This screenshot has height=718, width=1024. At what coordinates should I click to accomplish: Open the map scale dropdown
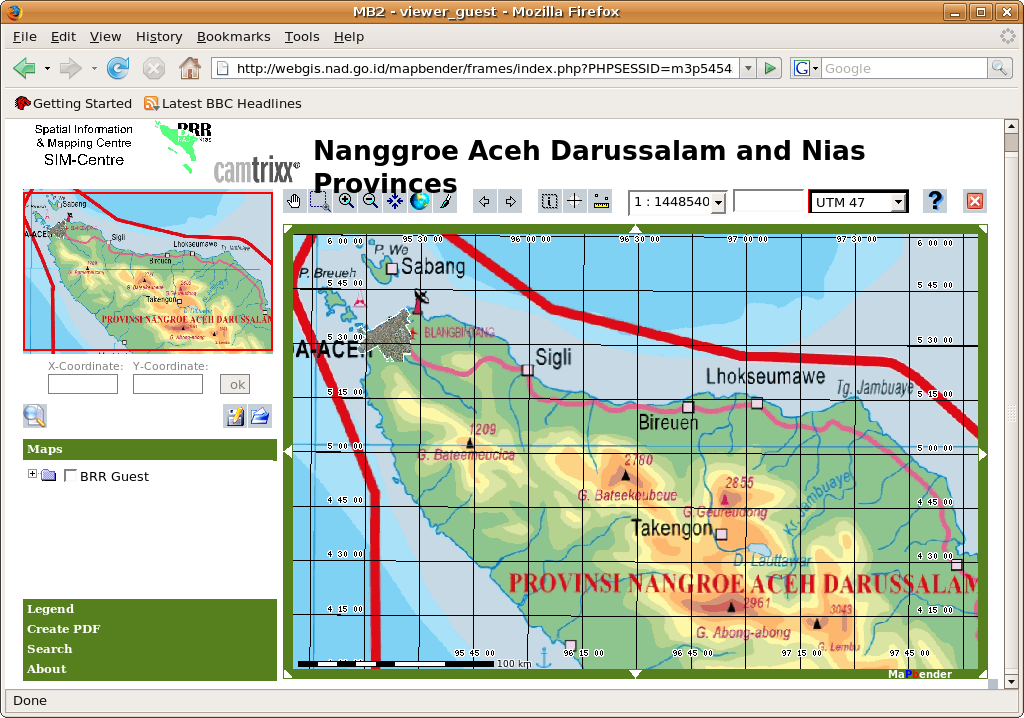[718, 203]
